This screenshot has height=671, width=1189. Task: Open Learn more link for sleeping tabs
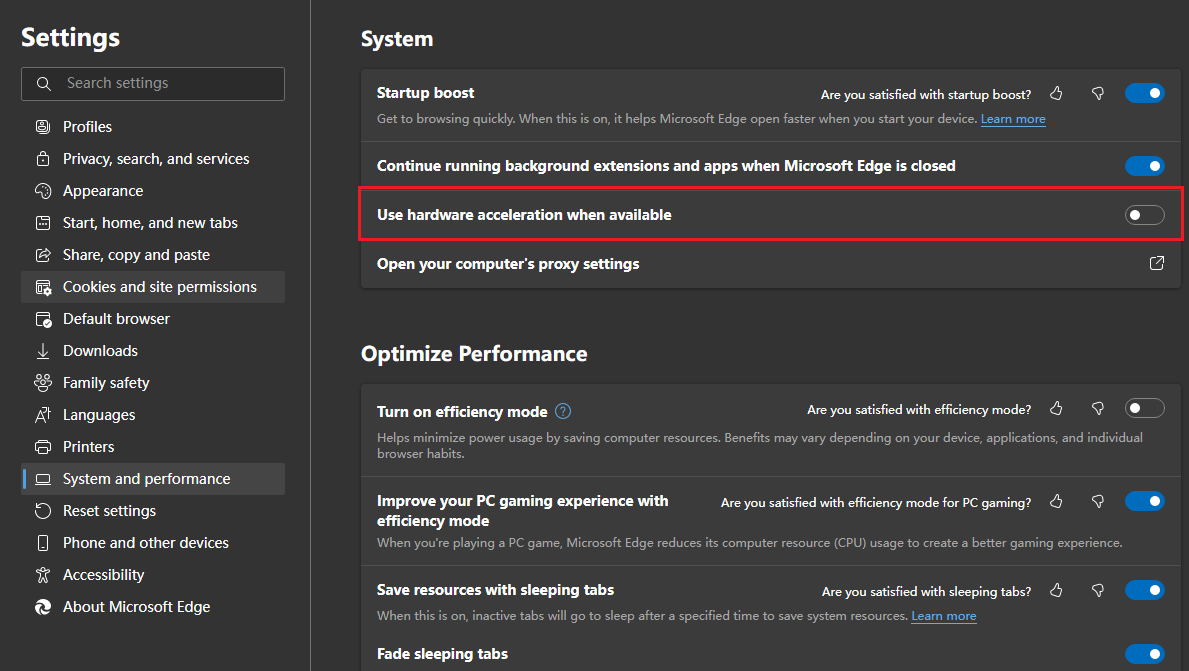(944, 616)
